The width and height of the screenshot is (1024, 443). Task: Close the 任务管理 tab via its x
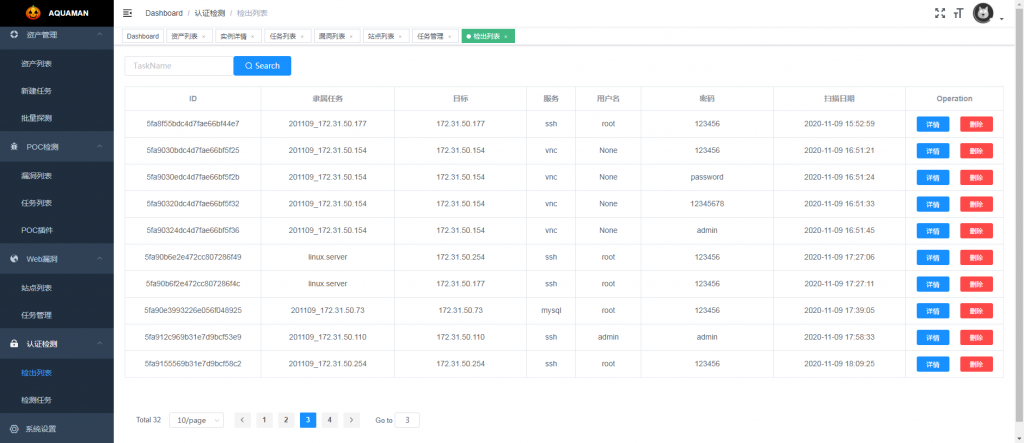pos(449,37)
